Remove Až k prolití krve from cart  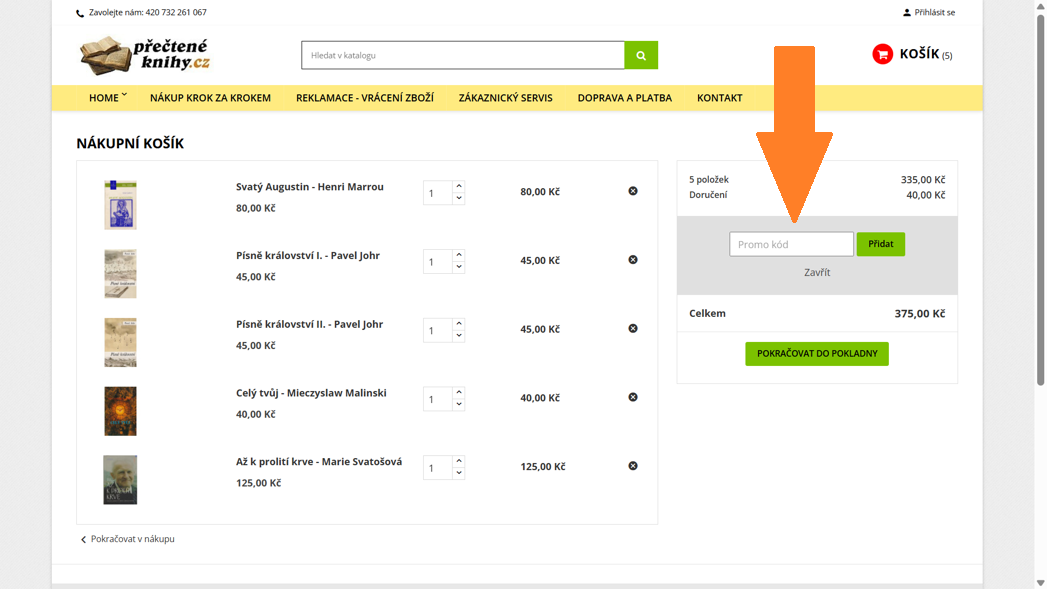(633, 466)
